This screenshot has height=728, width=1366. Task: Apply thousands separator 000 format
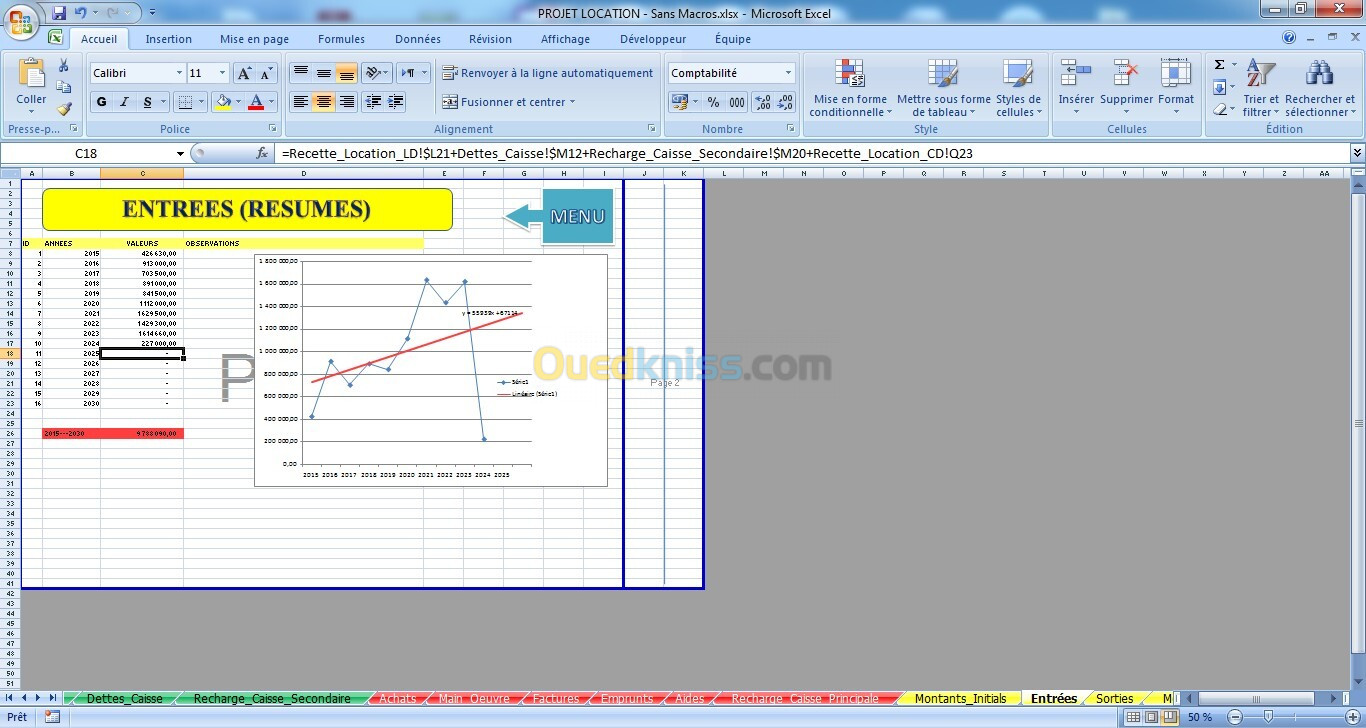point(737,102)
